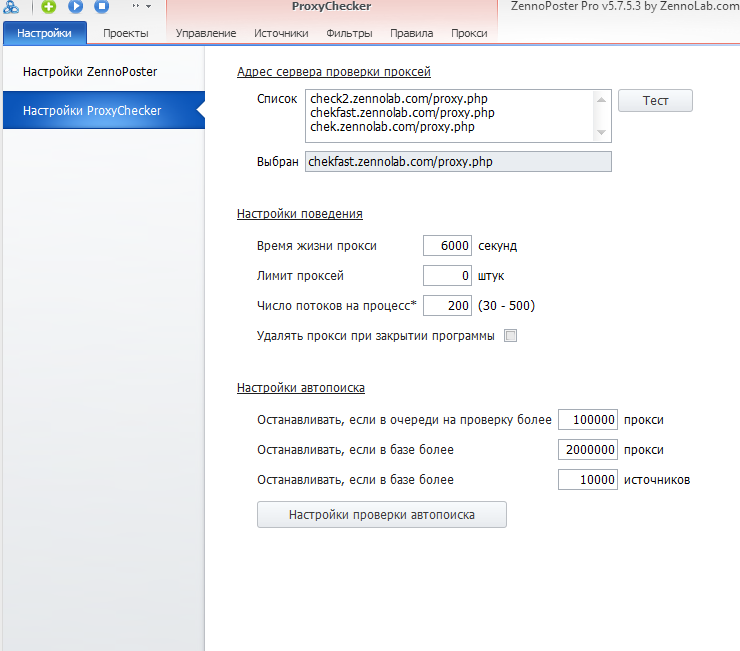
Task: Open the Правила tab
Action: (x=412, y=33)
